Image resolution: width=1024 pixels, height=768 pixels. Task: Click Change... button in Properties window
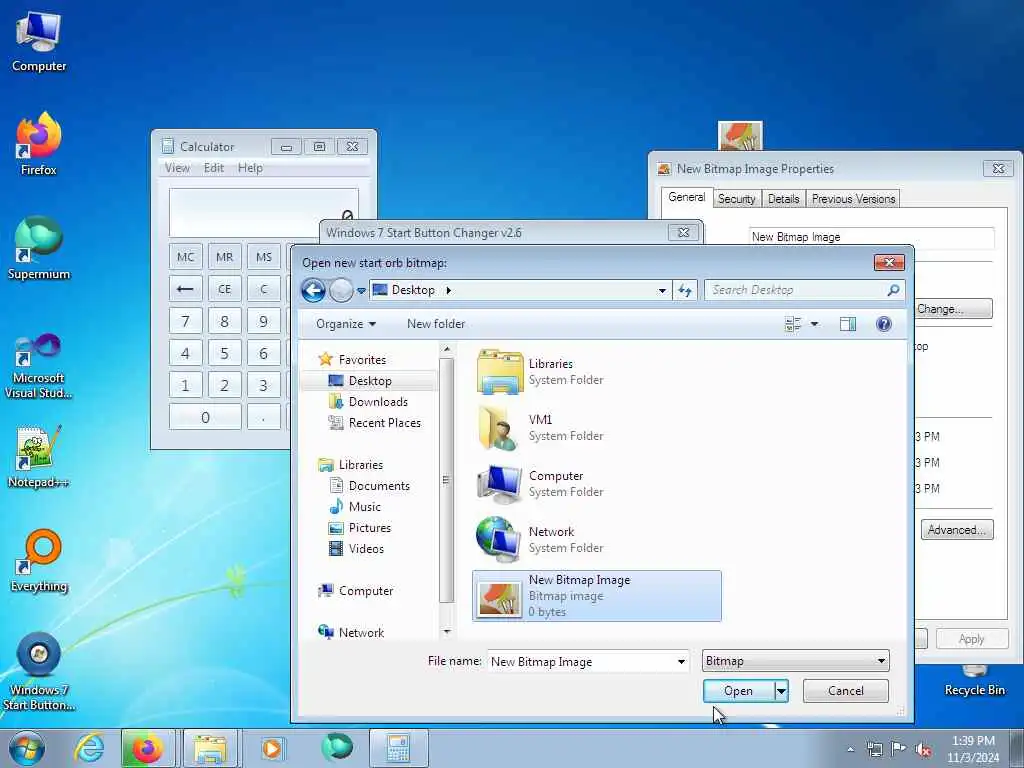tap(952, 309)
